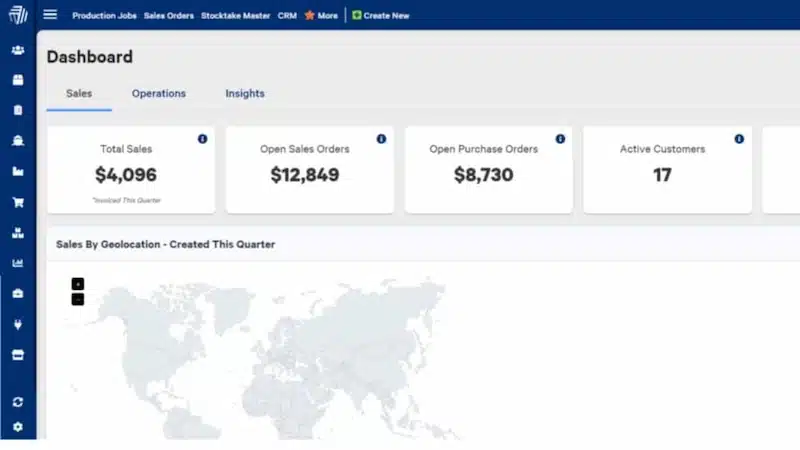Click the refresh sync icon in sidebar
Screen dimensions: 800x450
18,402
